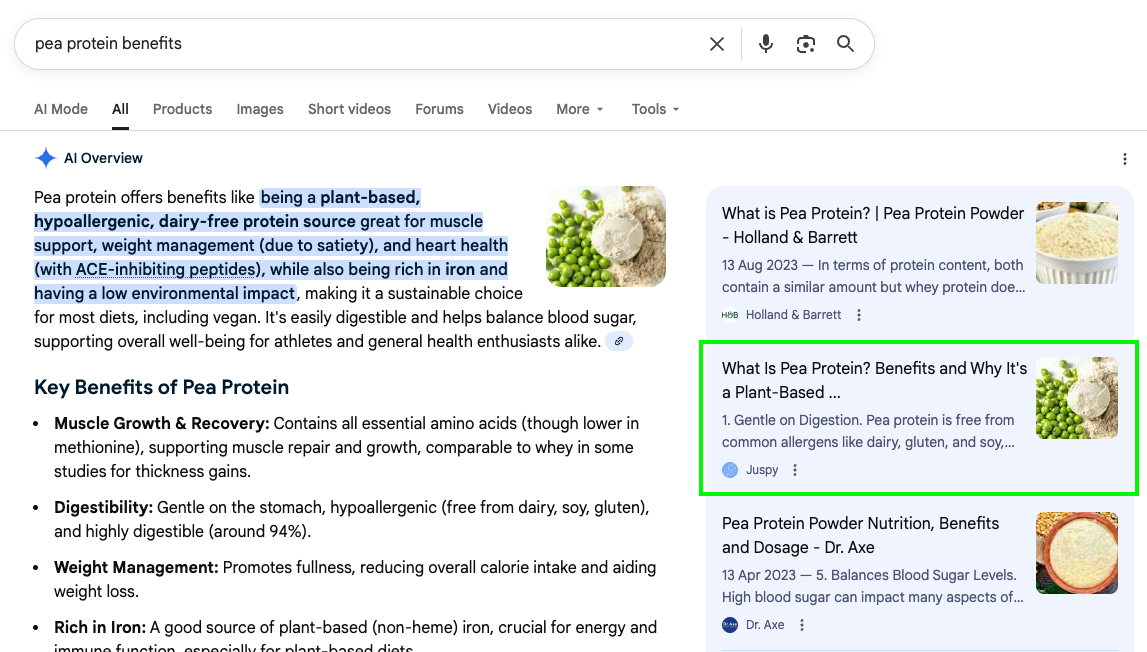Click the 'Digestibility:' bullet label
The image size is (1147, 652).
click(x=103, y=508)
